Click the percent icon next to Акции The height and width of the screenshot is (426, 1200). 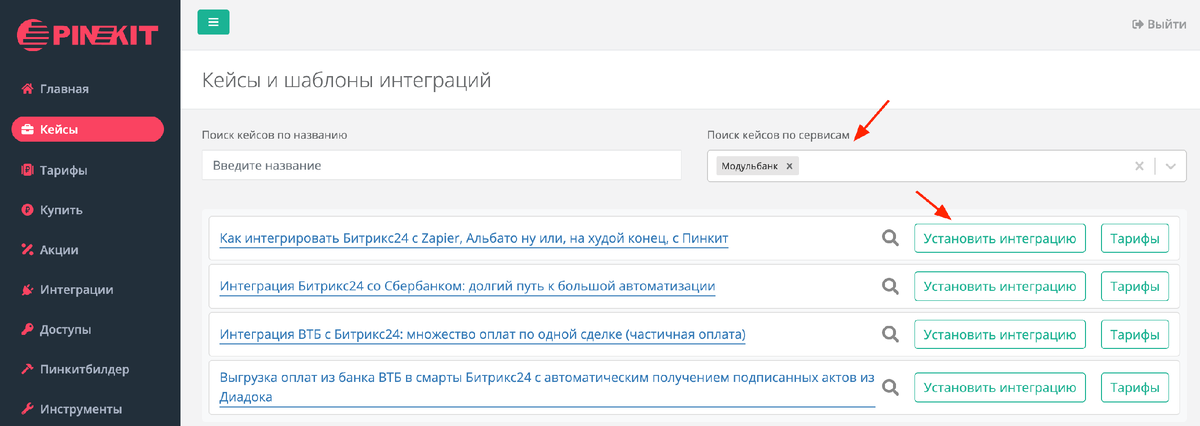pyautogui.click(x=28, y=250)
